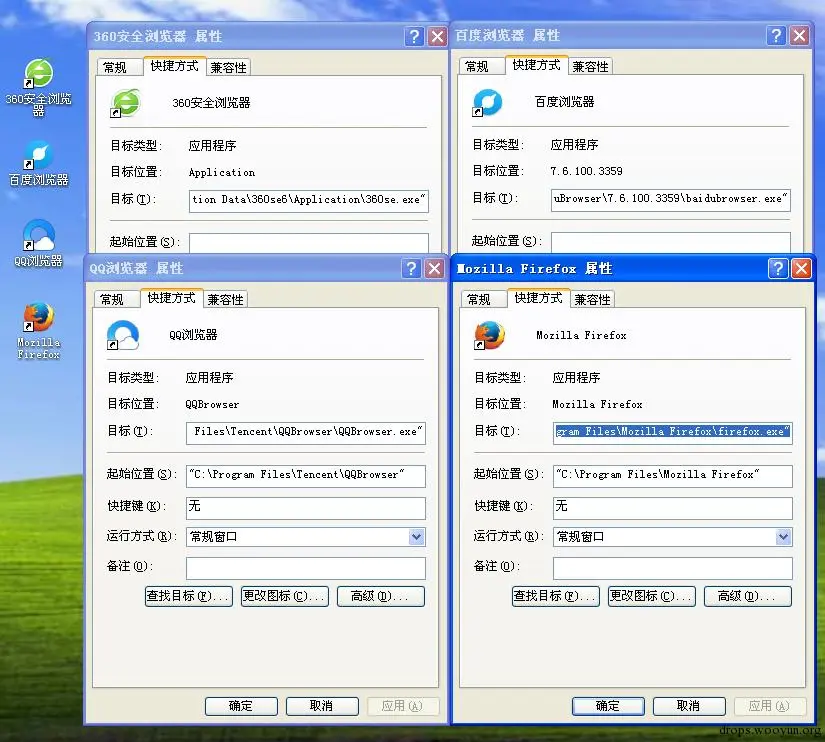Open the 百度浏览器 desktop shortcut icon
Image resolution: width=825 pixels, height=742 pixels.
point(38,156)
